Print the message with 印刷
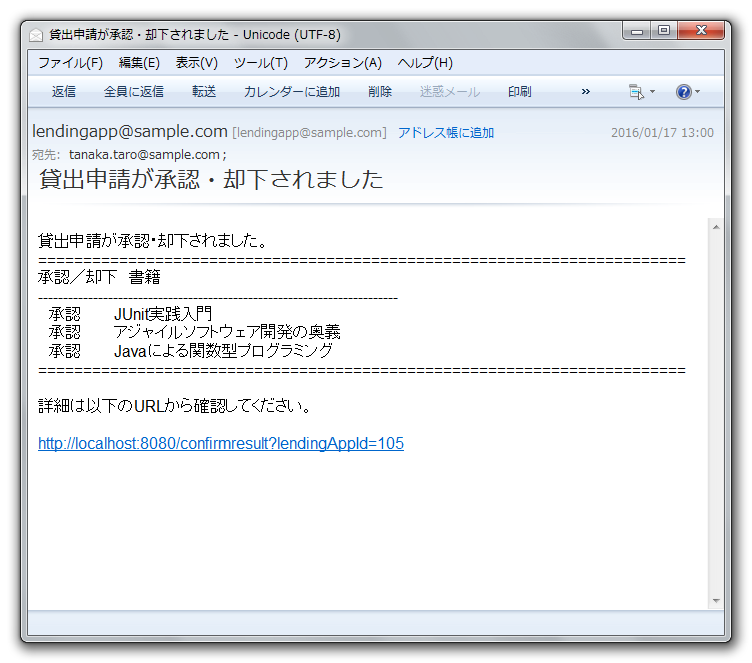 click(519, 92)
